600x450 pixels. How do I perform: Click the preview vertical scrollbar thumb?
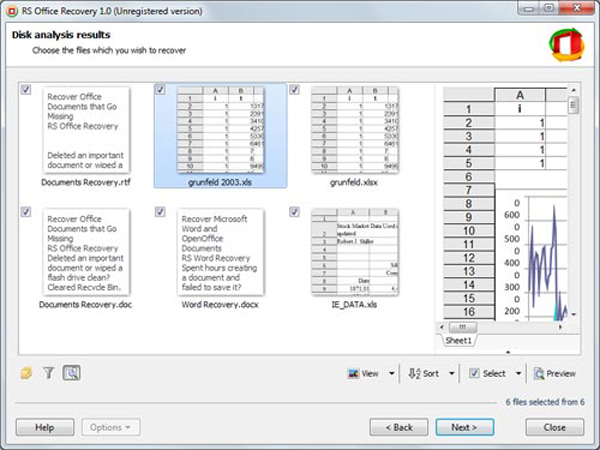[573, 105]
